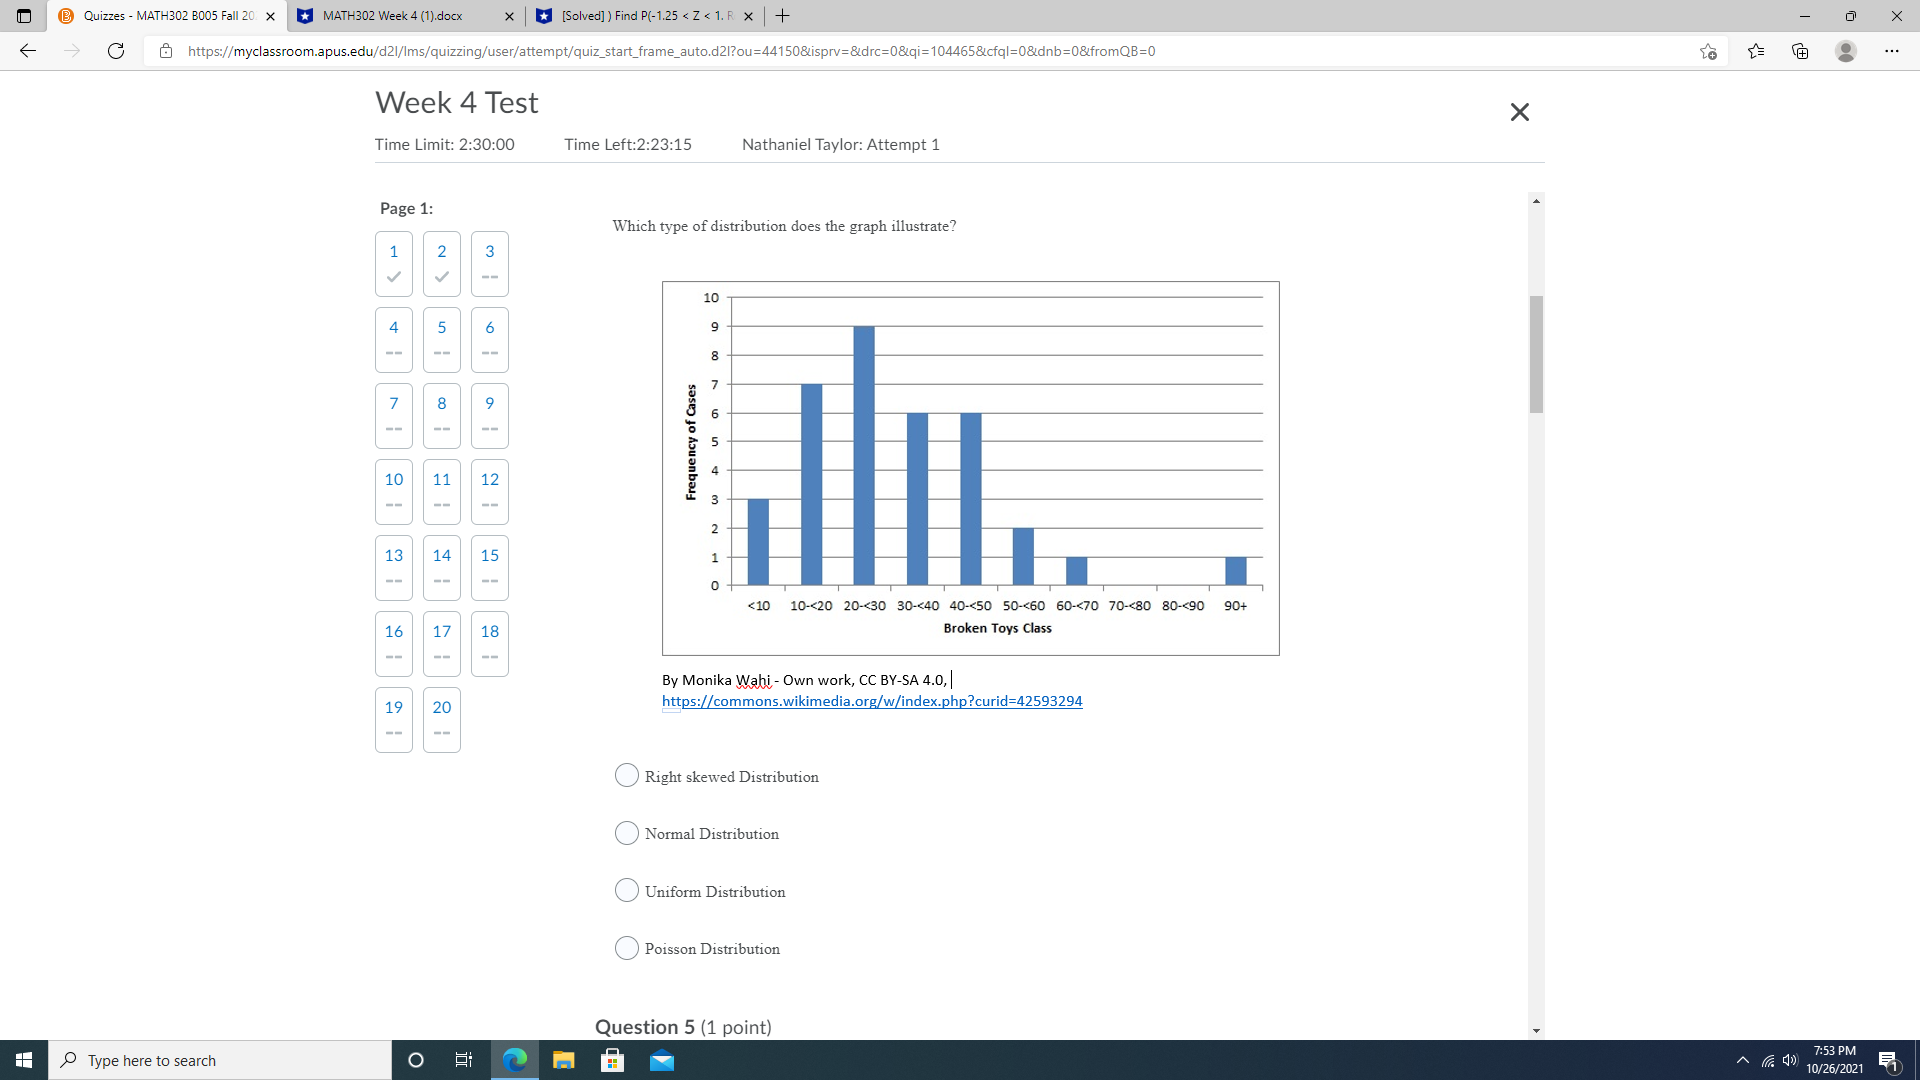Expand question 15 in the navigation panel
The height and width of the screenshot is (1080, 1920).
pos(489,567)
